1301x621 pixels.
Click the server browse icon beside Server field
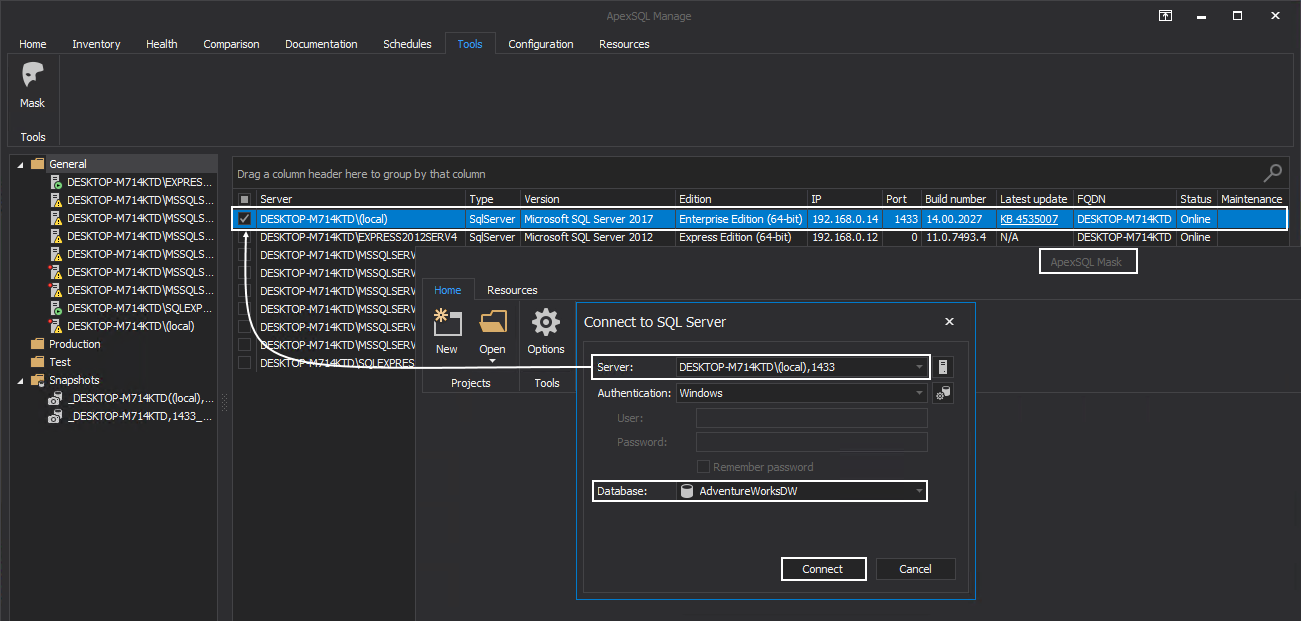click(942, 367)
